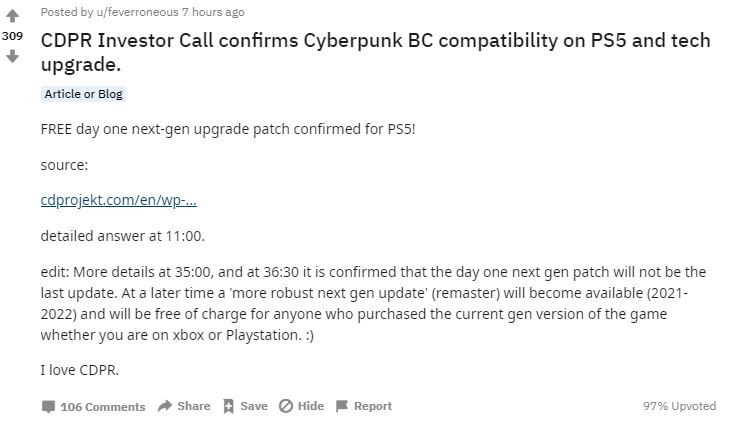
Task: Open the cdprojekt.com source link
Action: click(x=118, y=199)
